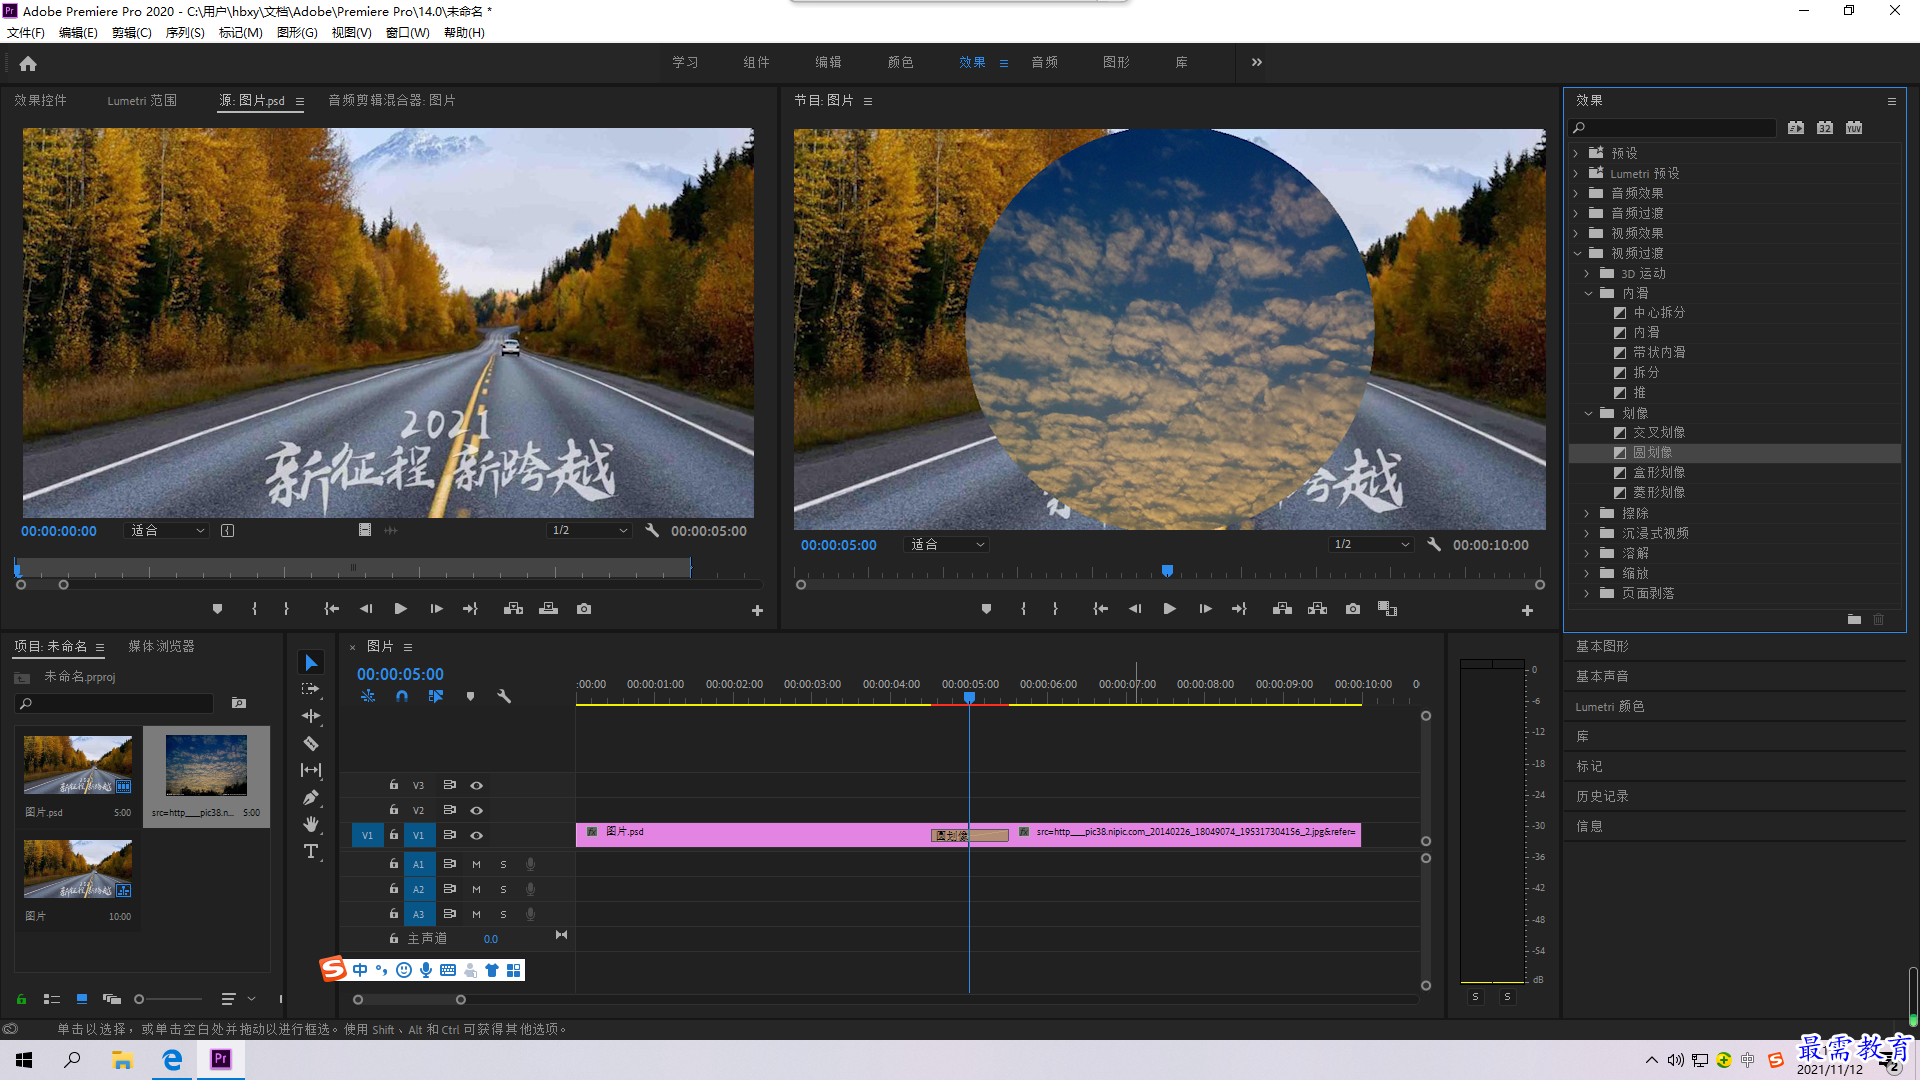
Task: Solo audio track A2
Action: tap(503, 890)
